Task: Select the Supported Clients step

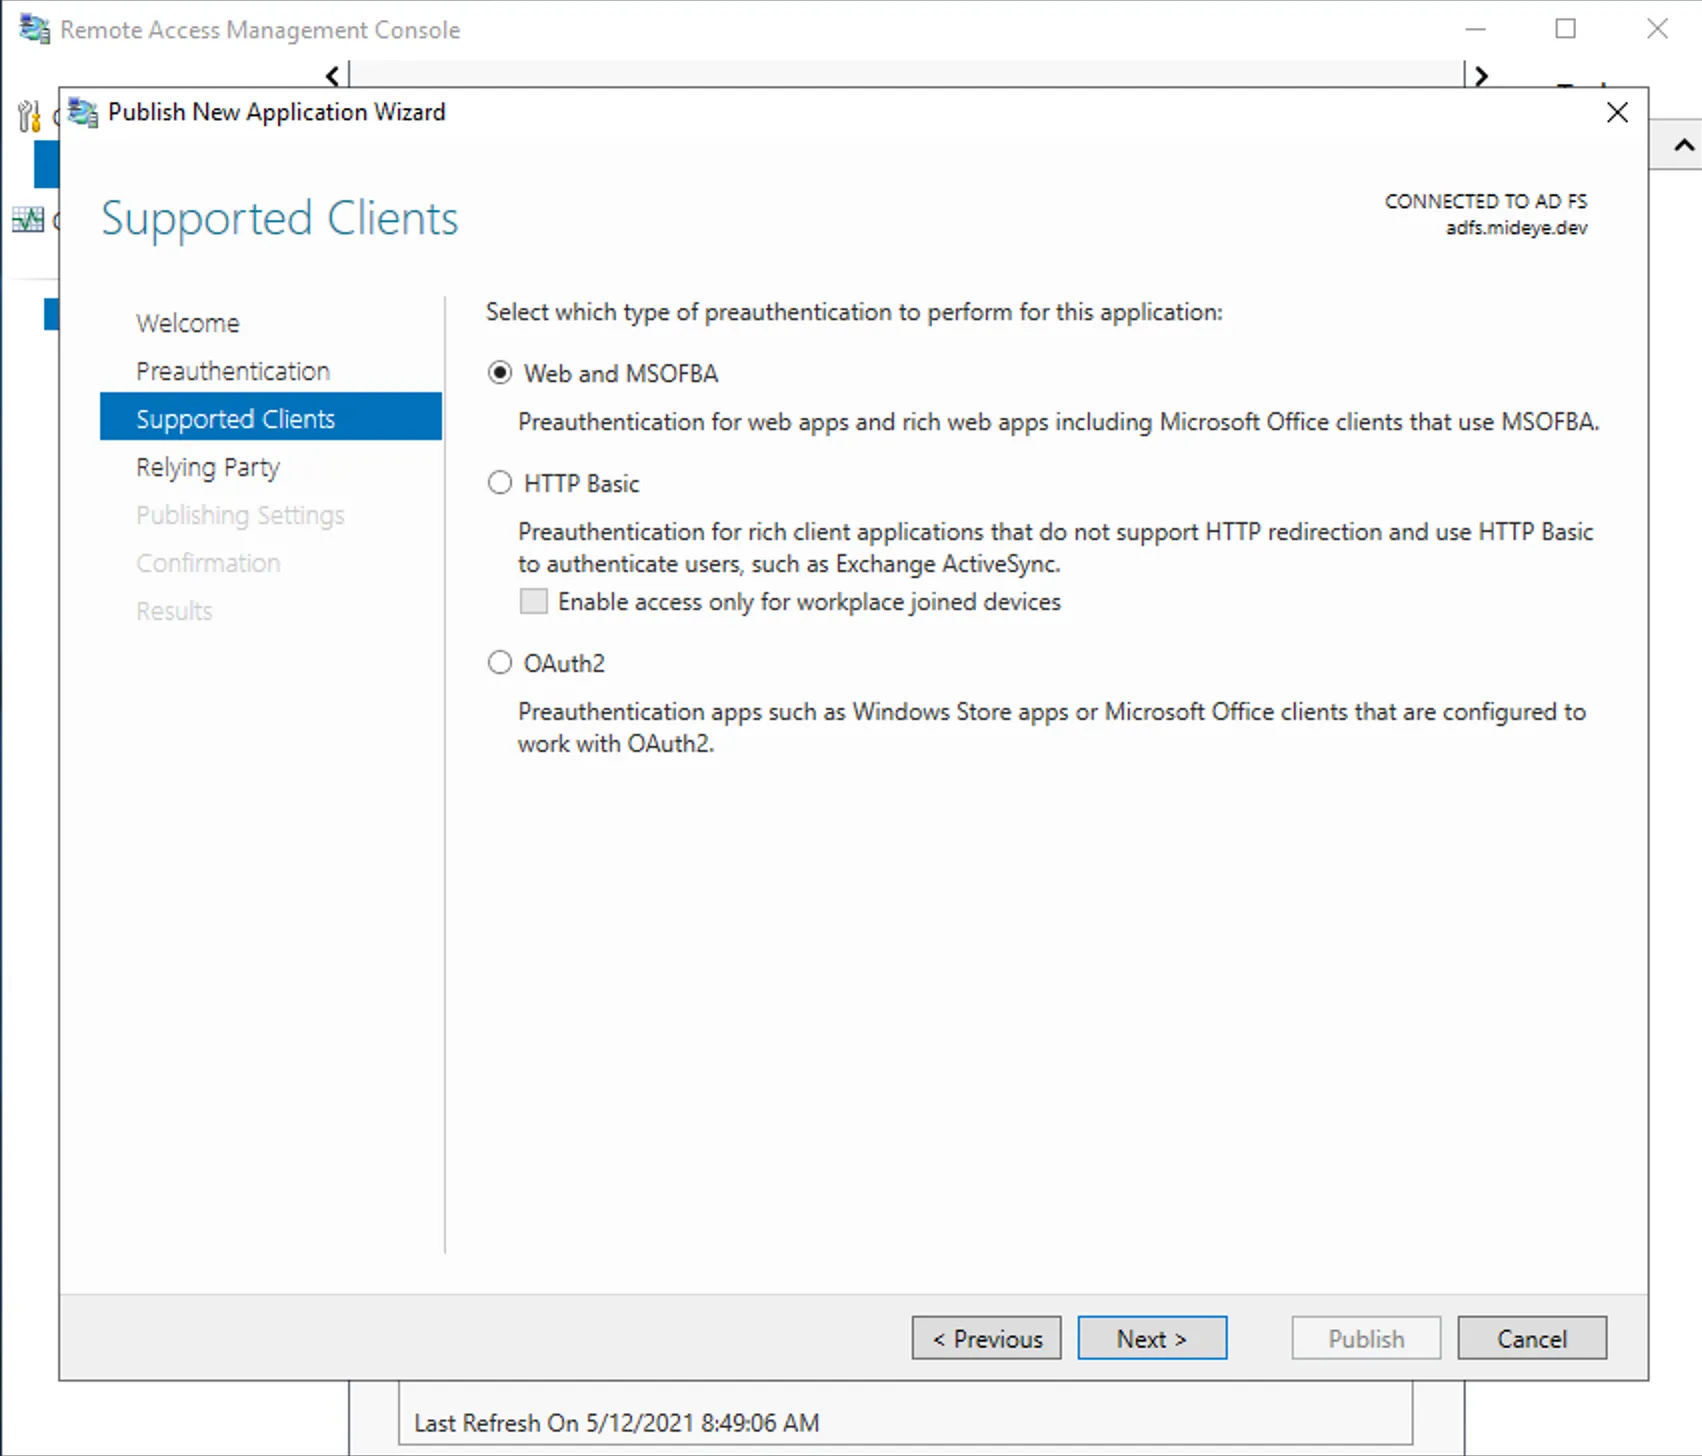Action: click(x=236, y=418)
